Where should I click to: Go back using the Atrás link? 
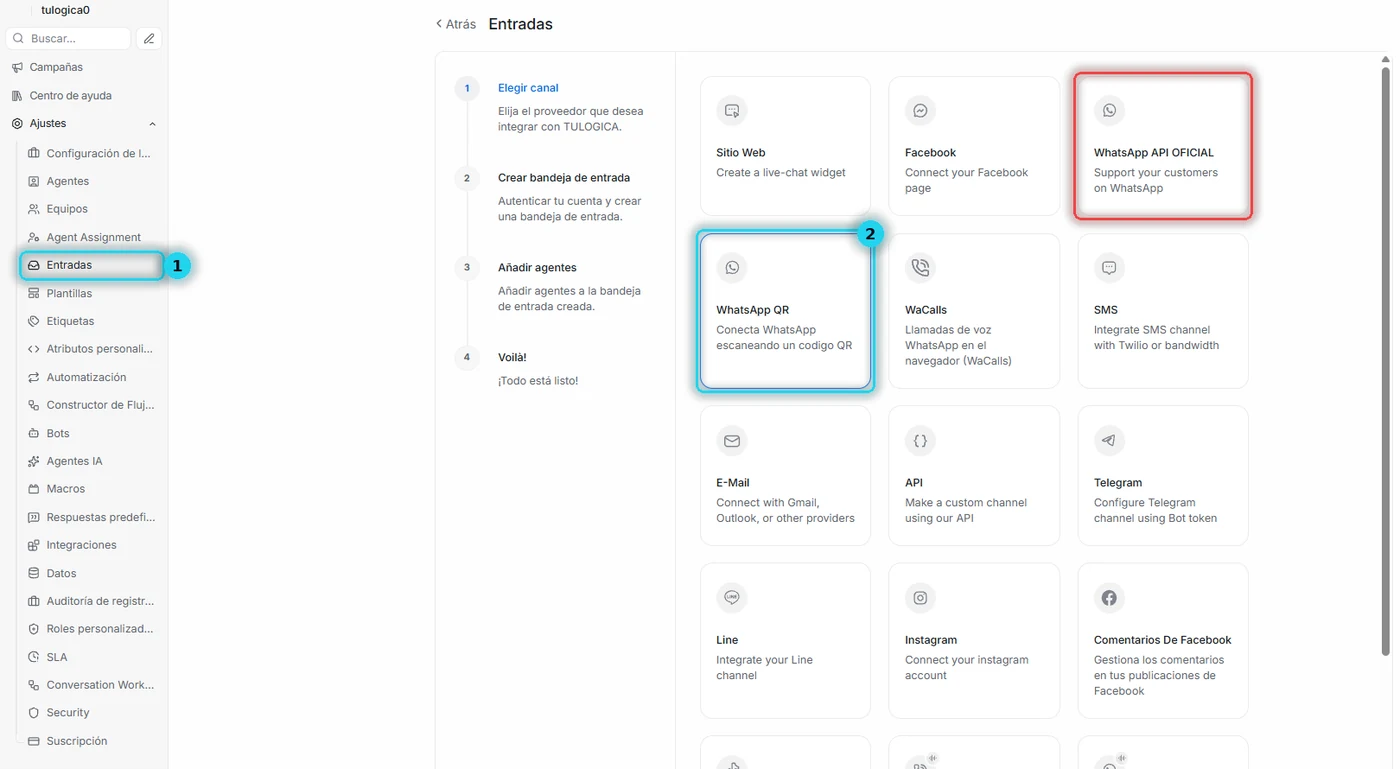coord(456,24)
